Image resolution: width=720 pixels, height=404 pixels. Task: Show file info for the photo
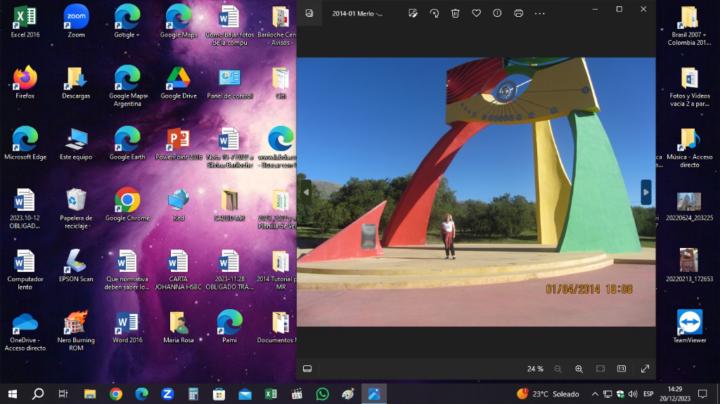click(x=497, y=13)
